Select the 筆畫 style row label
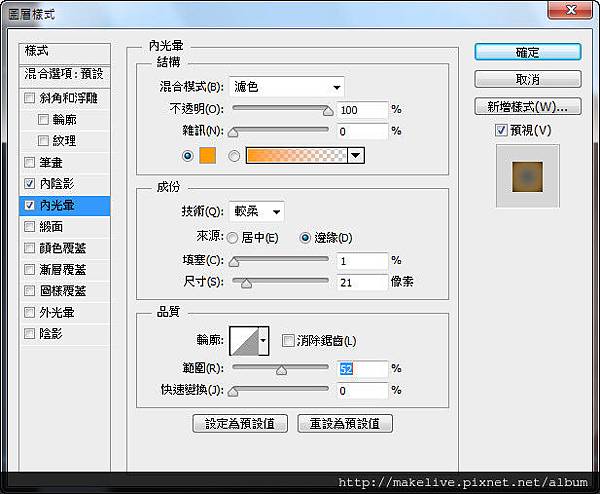Viewport: 600px width, 494px height. [x=51, y=163]
